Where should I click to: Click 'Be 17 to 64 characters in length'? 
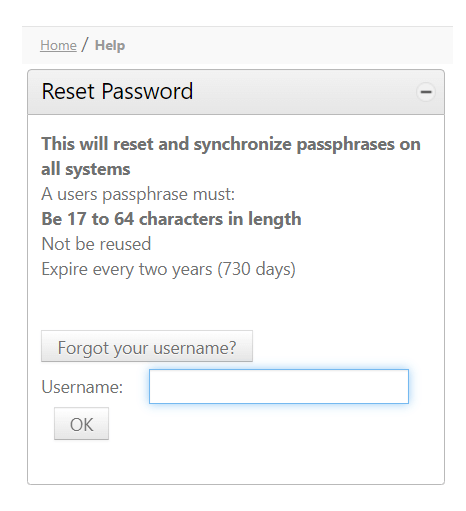pos(171,219)
